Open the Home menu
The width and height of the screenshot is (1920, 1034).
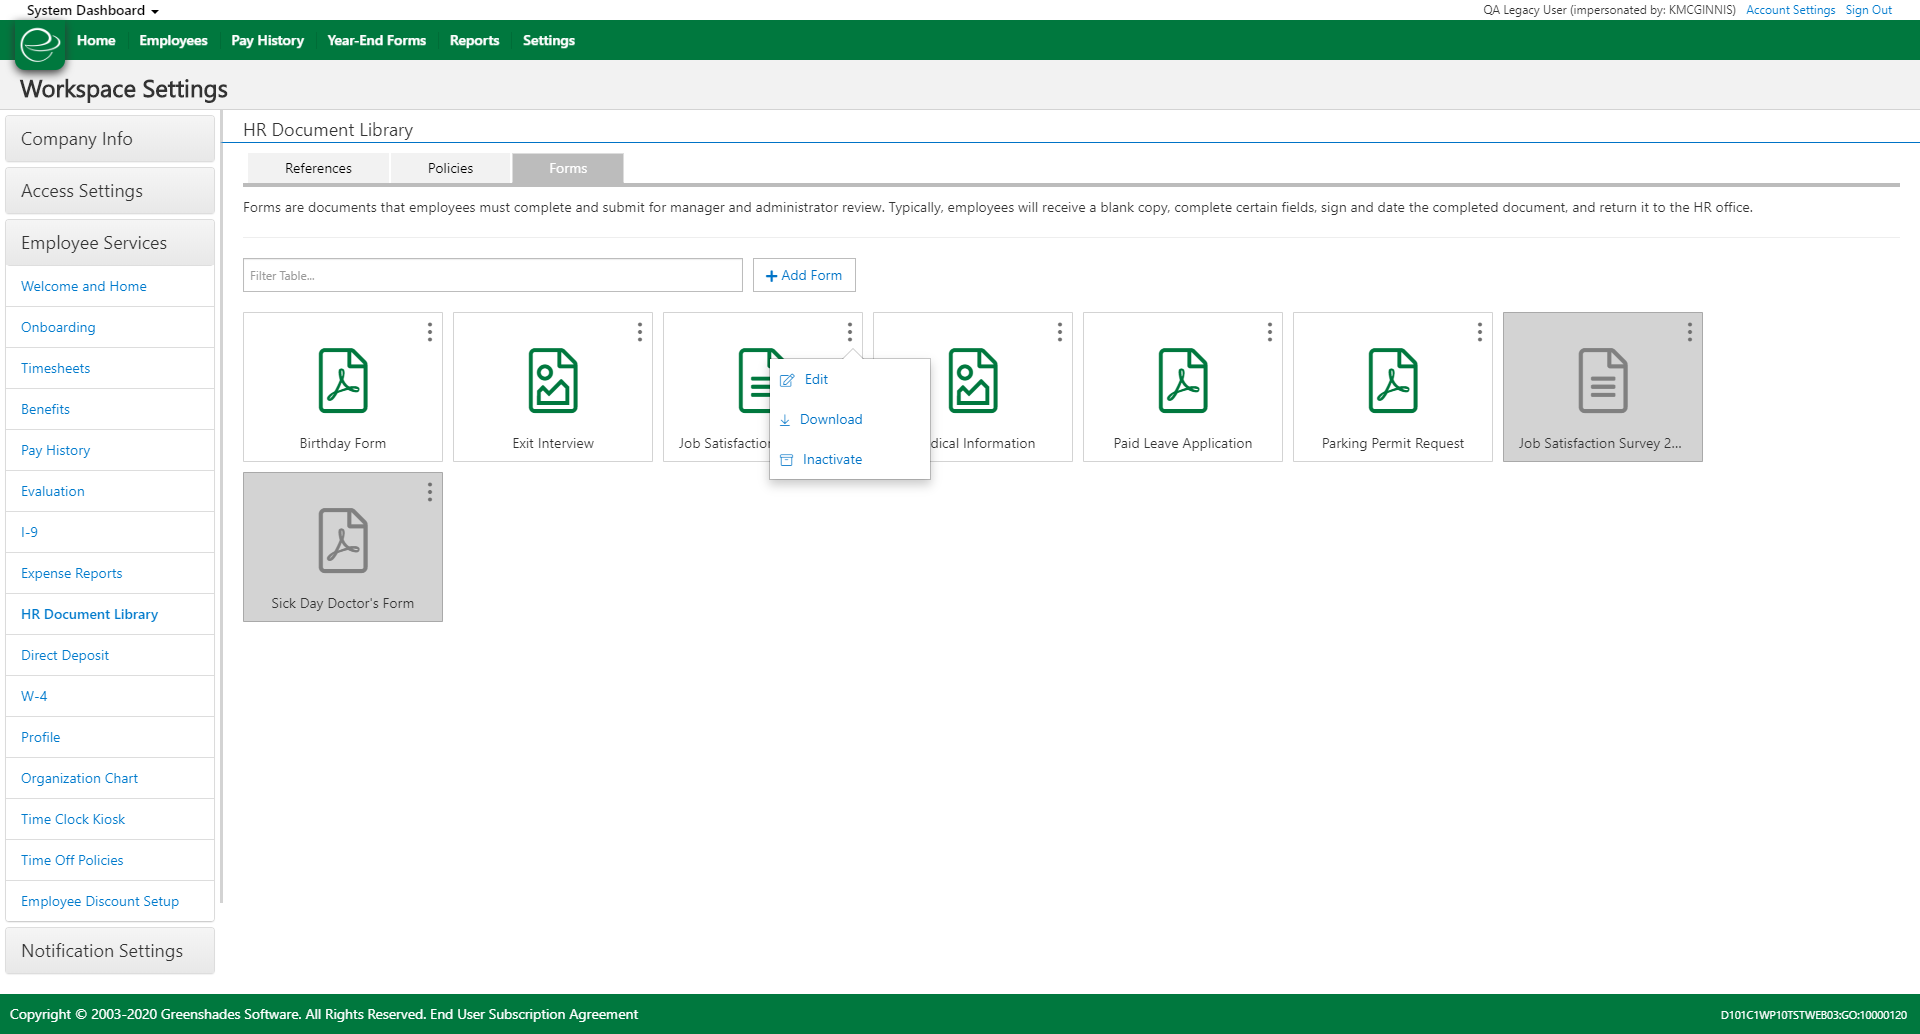96,41
